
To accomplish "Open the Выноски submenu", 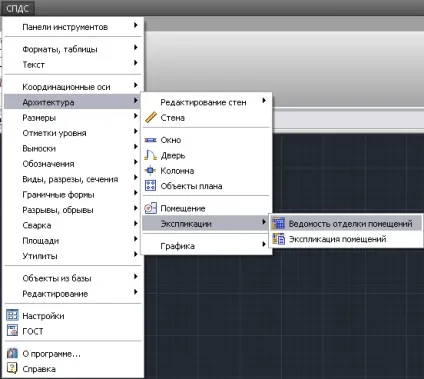I will [73, 148].
